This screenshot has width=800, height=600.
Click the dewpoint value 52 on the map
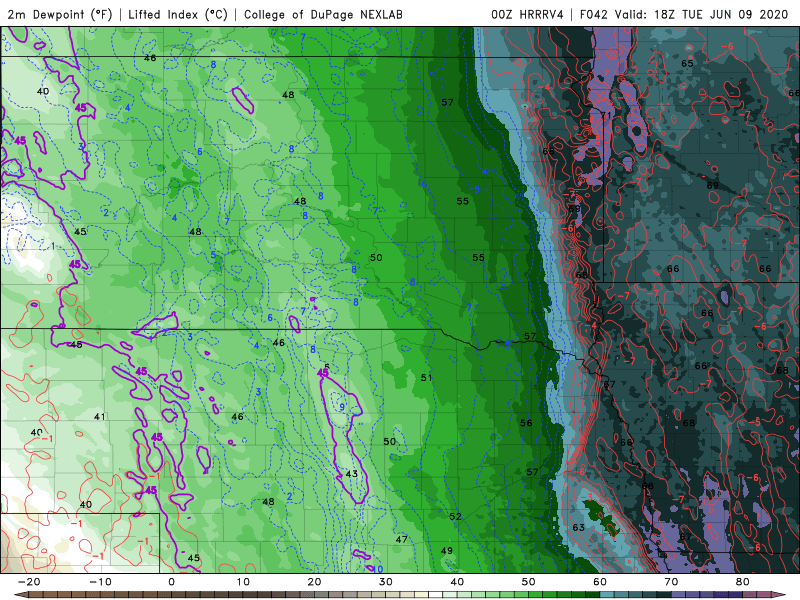point(455,517)
